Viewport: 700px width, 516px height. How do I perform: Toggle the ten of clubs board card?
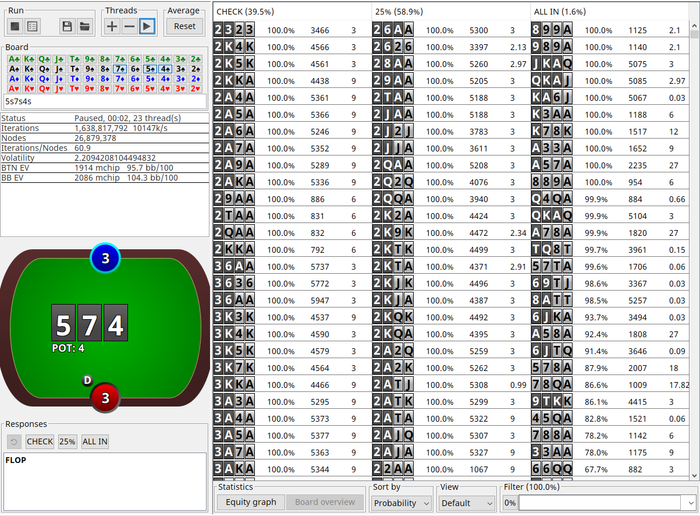click(x=75, y=59)
